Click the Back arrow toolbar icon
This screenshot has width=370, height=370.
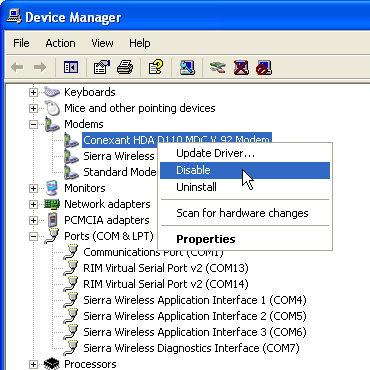coord(17,68)
